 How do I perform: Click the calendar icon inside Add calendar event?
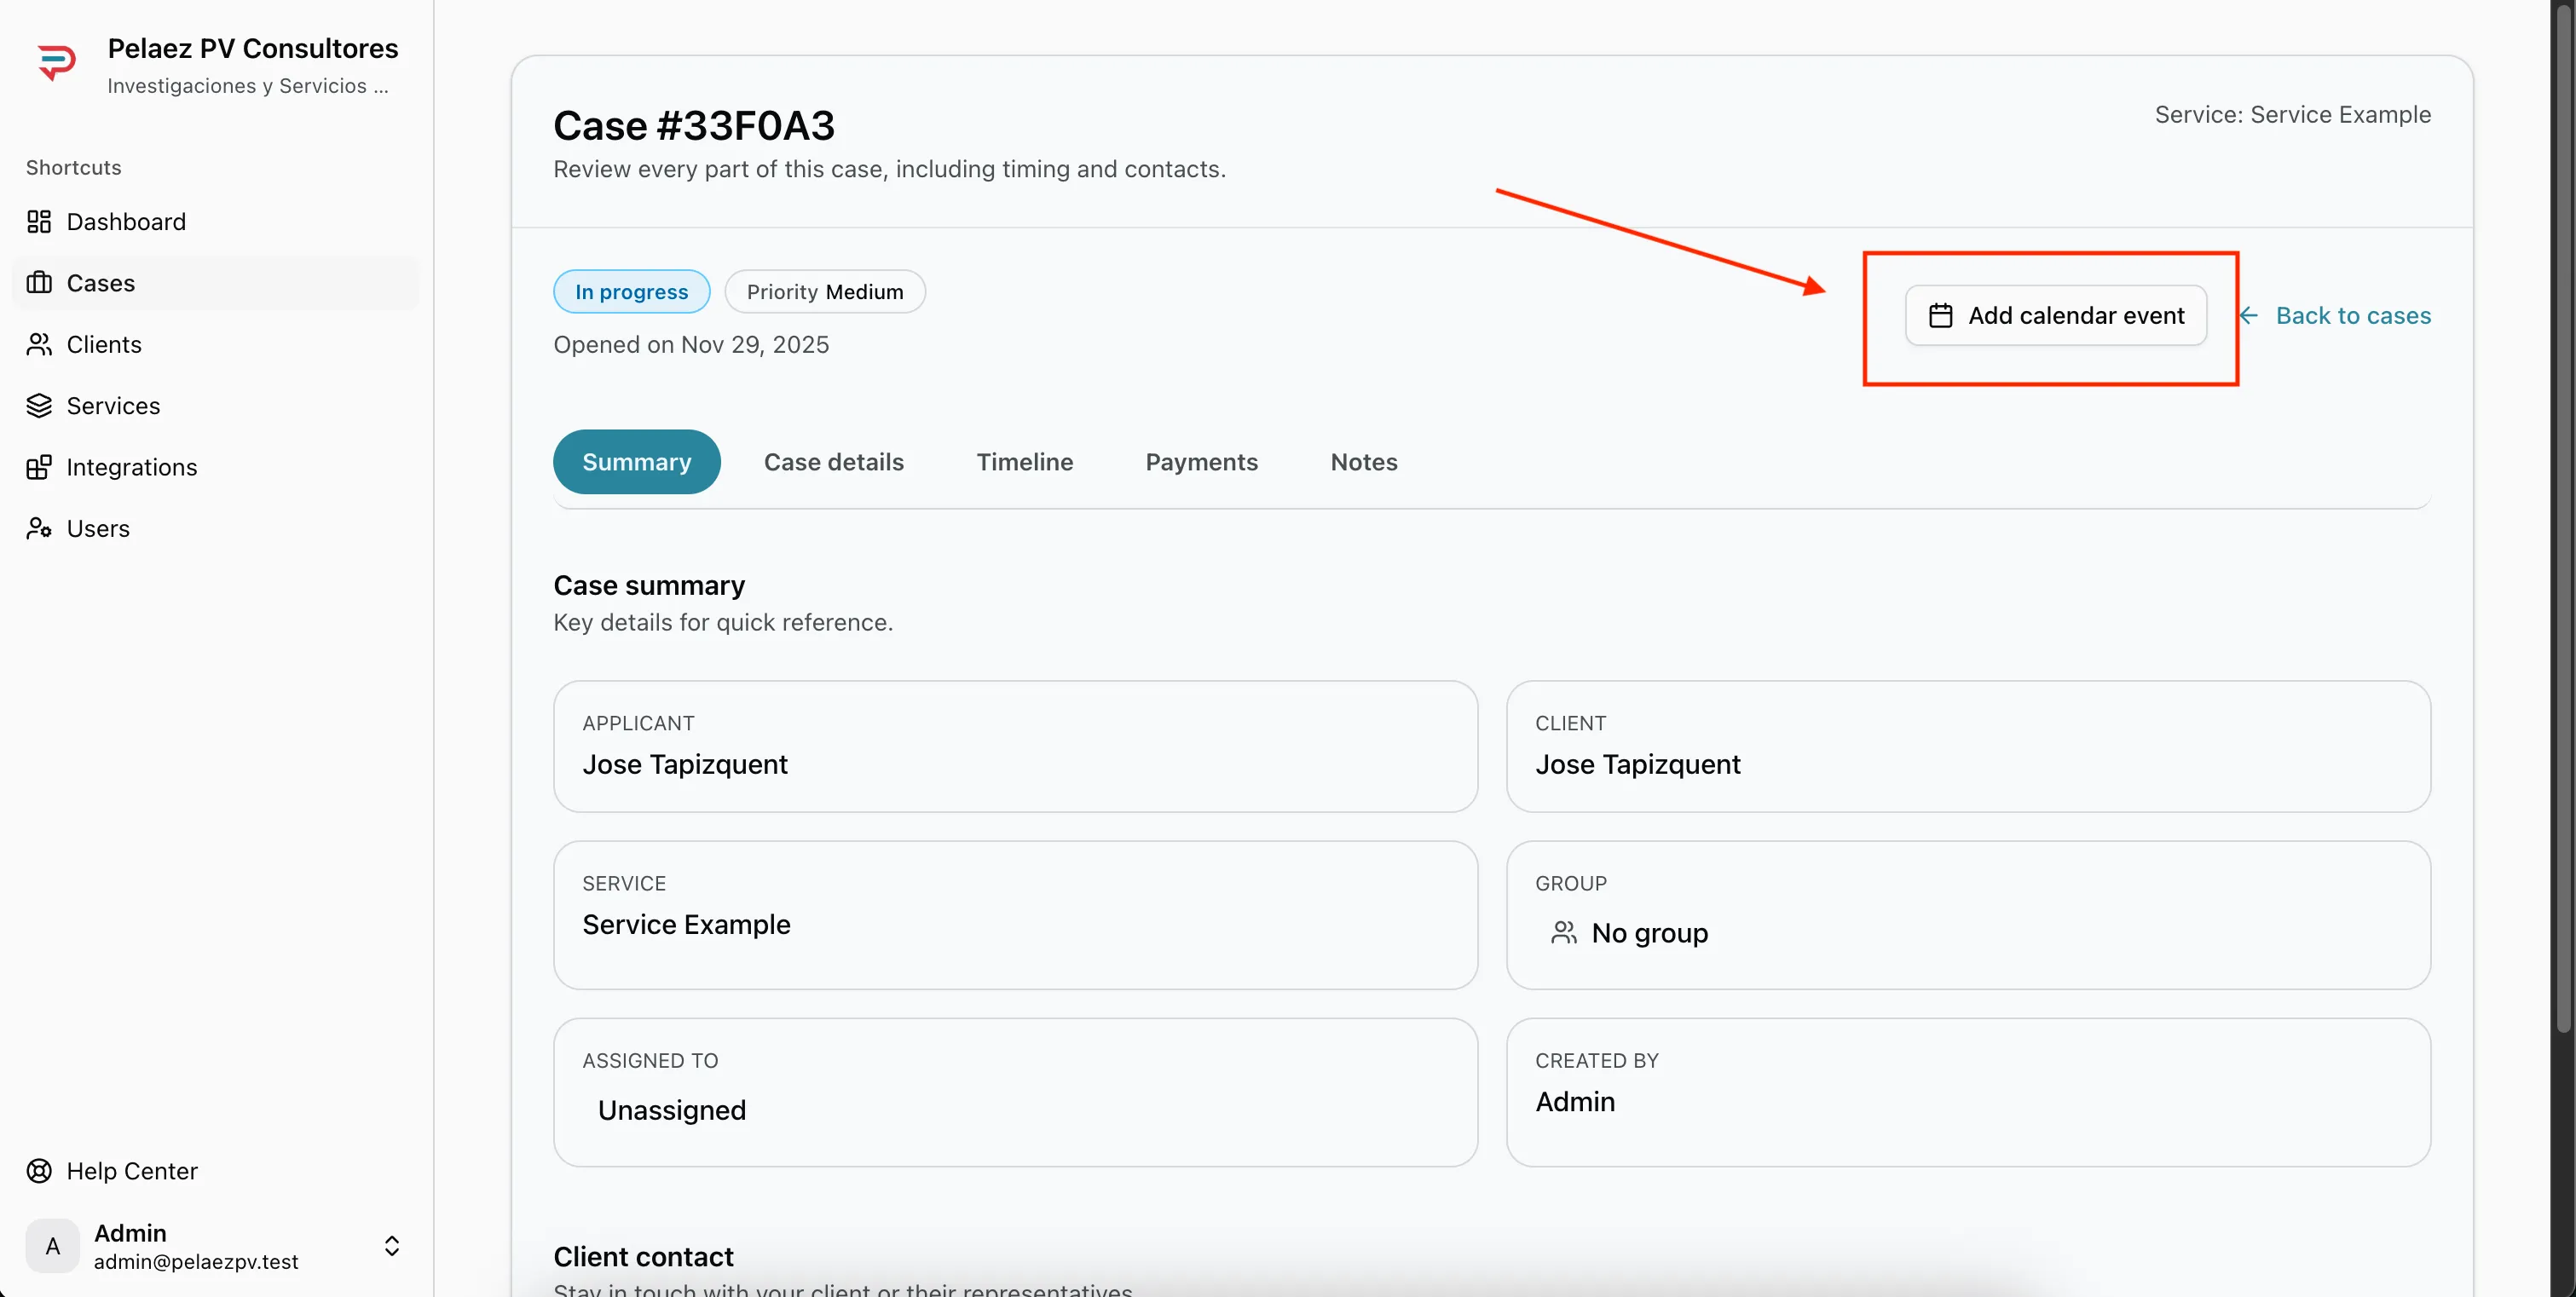[1941, 315]
